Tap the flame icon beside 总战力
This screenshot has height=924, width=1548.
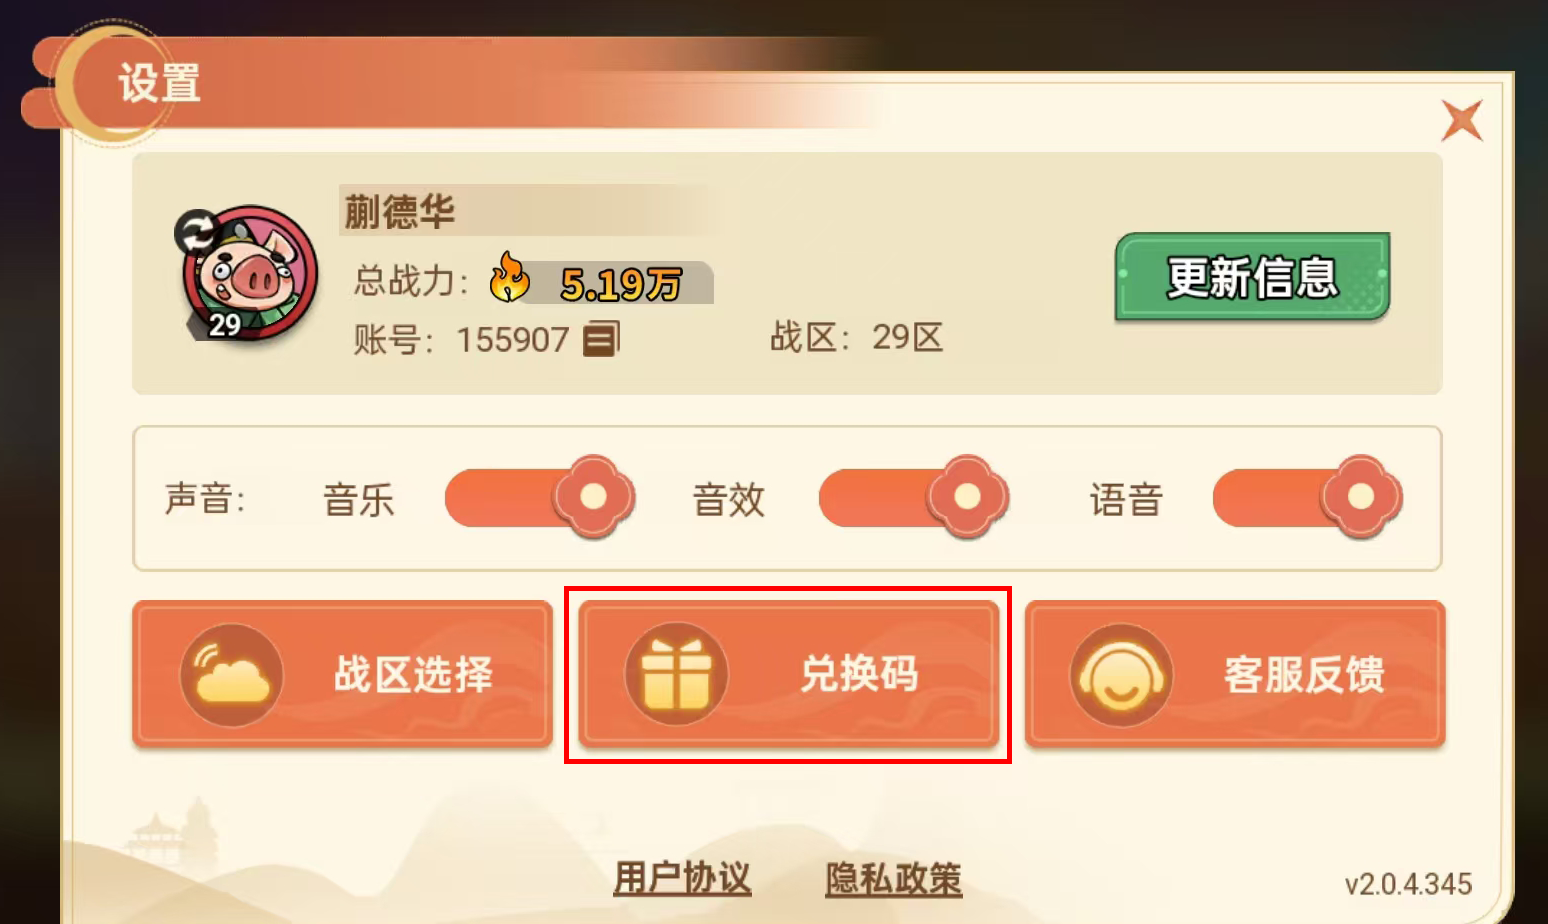click(509, 277)
